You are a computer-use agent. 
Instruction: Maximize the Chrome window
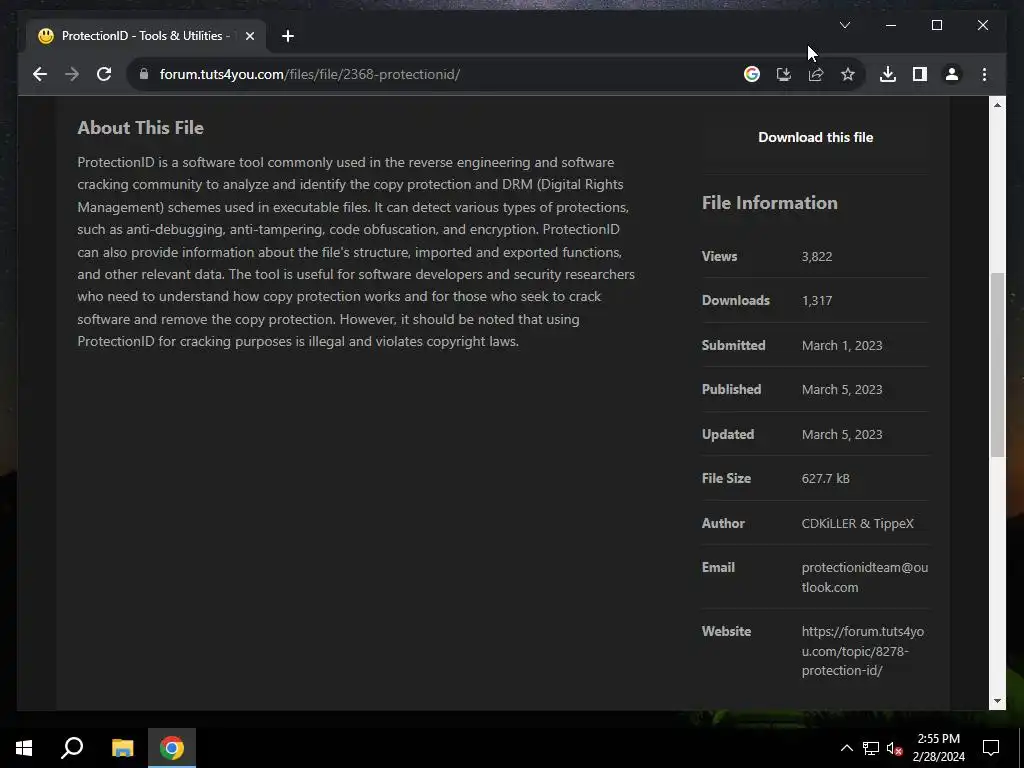[936, 25]
